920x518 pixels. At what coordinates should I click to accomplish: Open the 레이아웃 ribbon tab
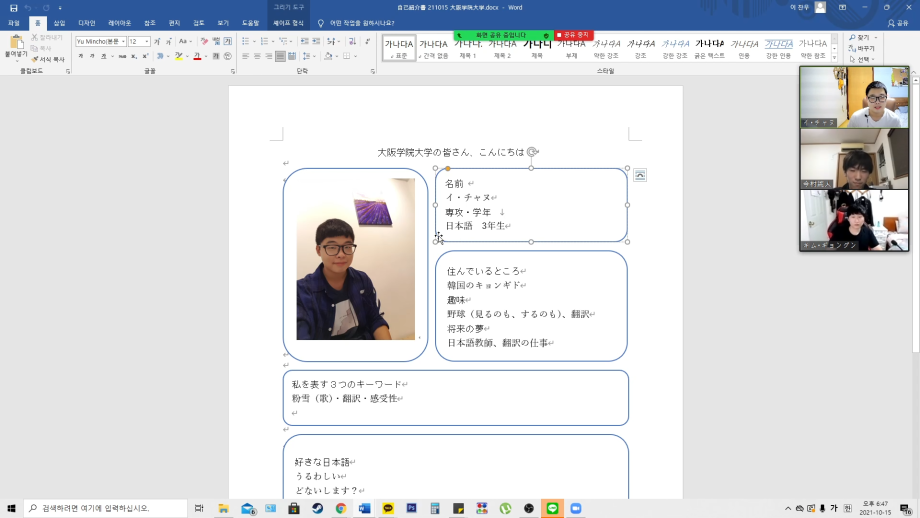(119, 22)
